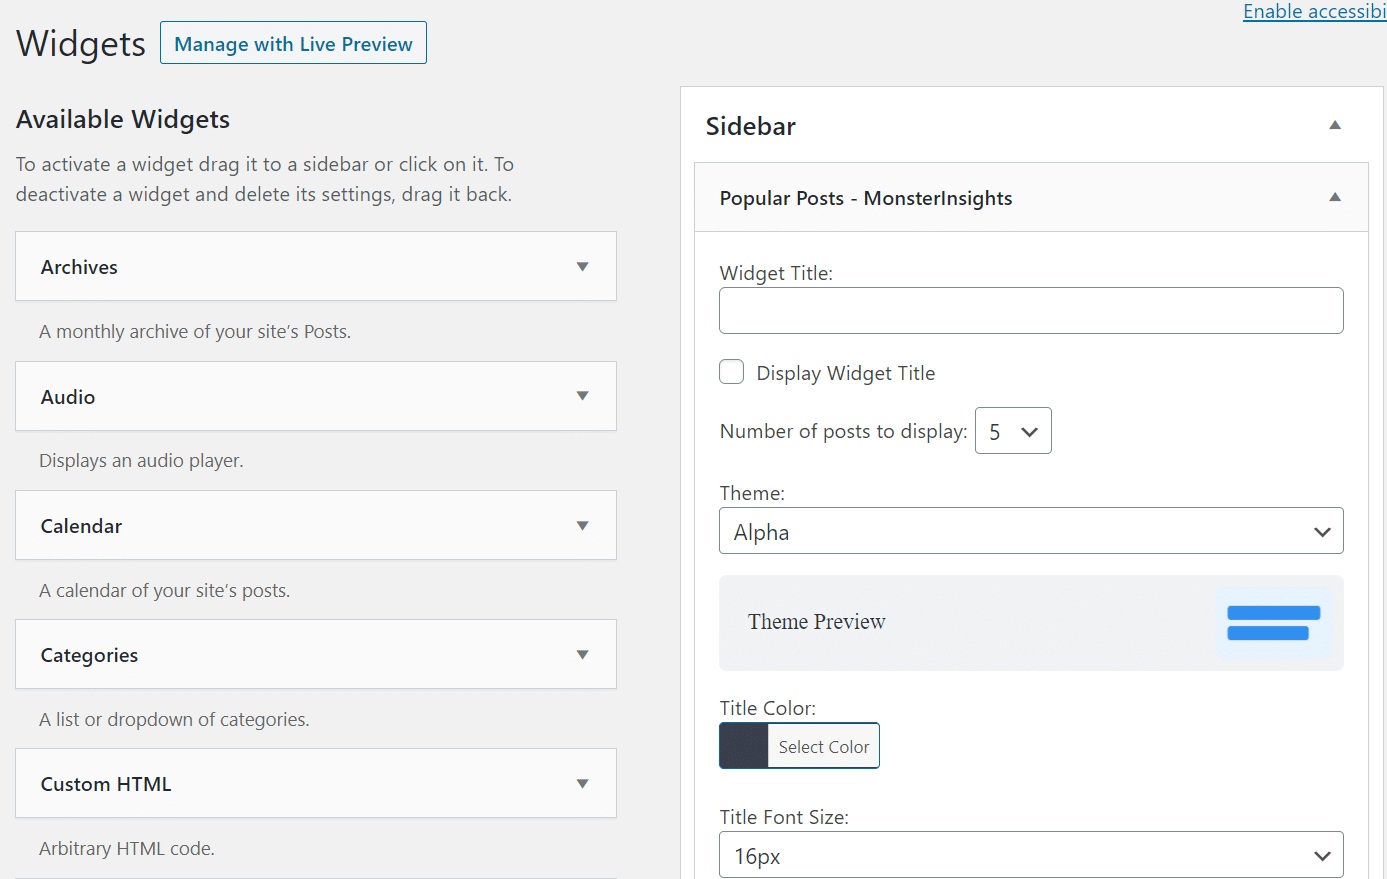Image resolution: width=1387 pixels, height=879 pixels.
Task: Collapse the Sidebar panel
Action: coord(1334,125)
